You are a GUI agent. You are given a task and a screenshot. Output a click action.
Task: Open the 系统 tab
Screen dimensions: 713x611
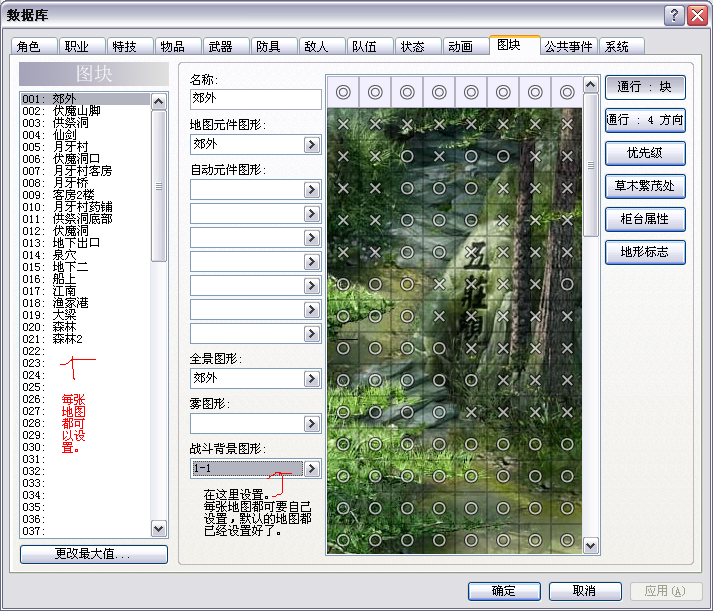[622, 46]
